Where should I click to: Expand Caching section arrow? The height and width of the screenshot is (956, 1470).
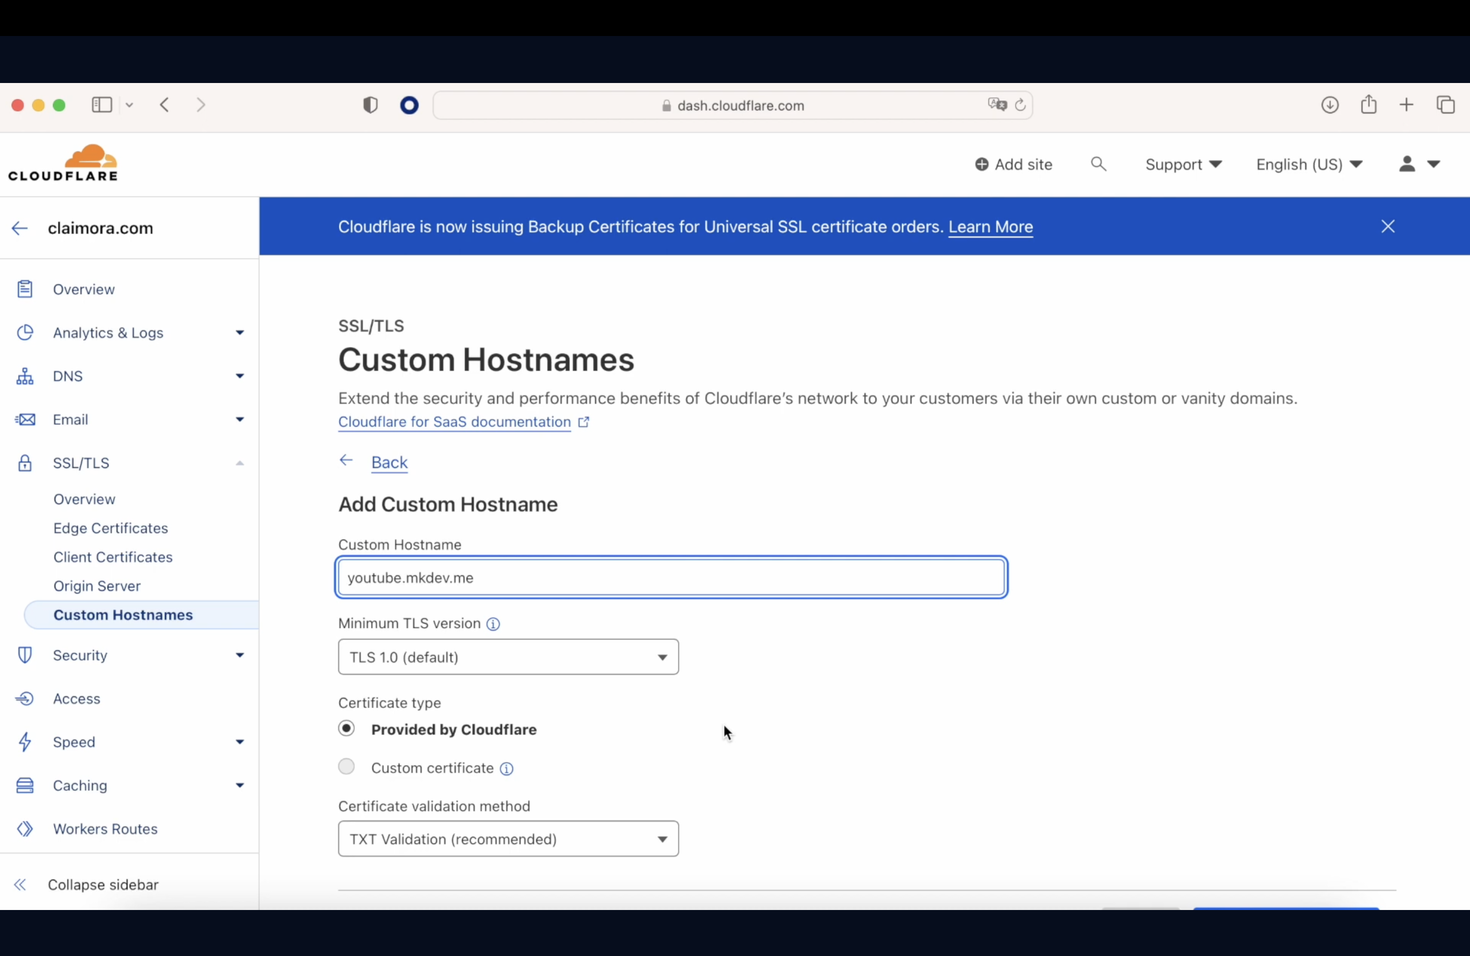240,786
